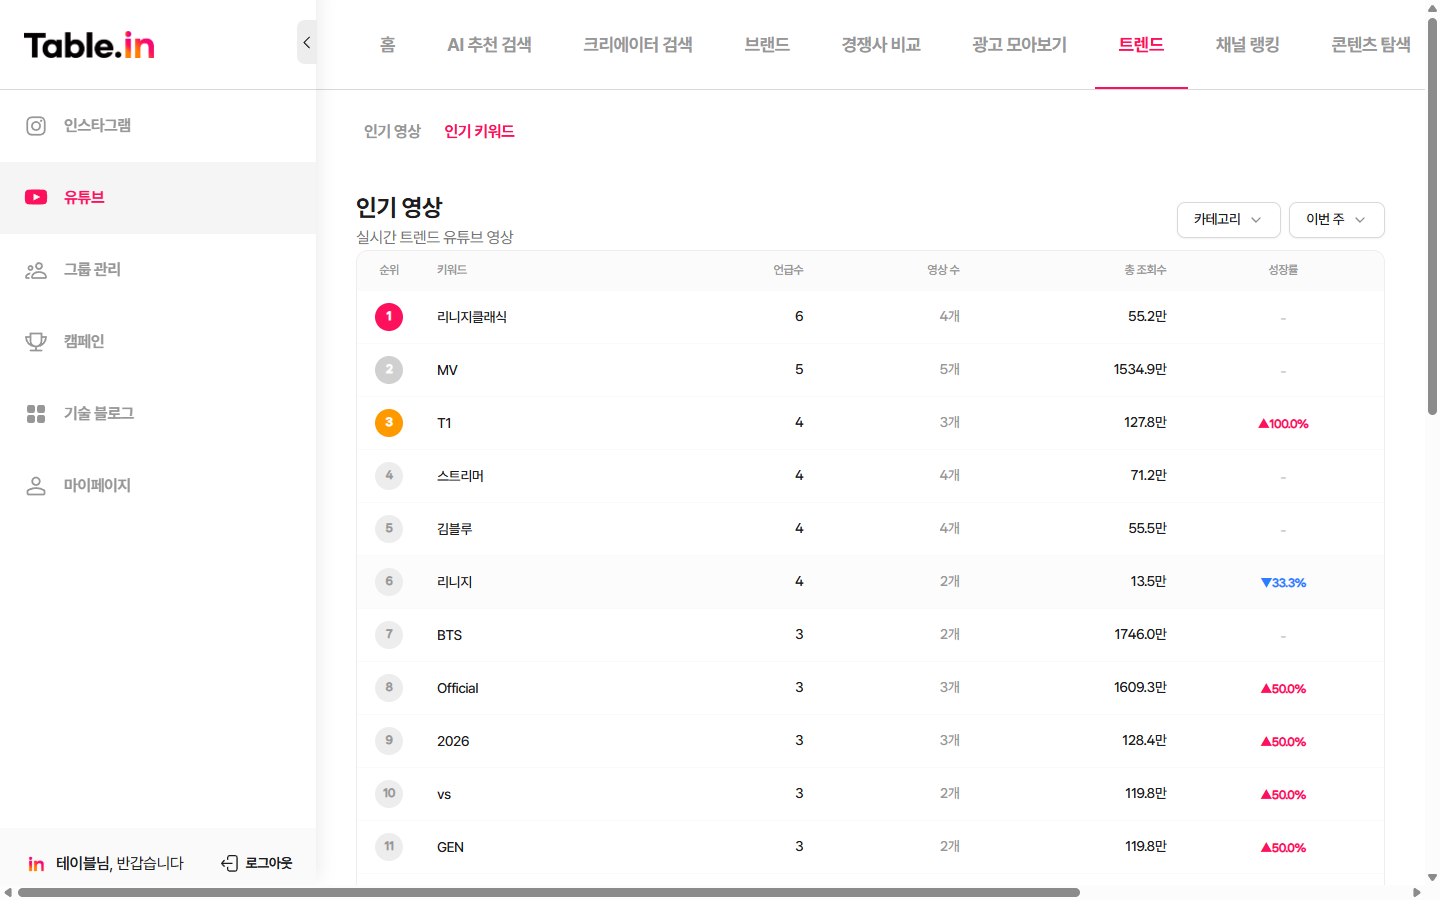Open the AI 추천 검색 page
Screen dimensions: 1440x900
(x=490, y=44)
